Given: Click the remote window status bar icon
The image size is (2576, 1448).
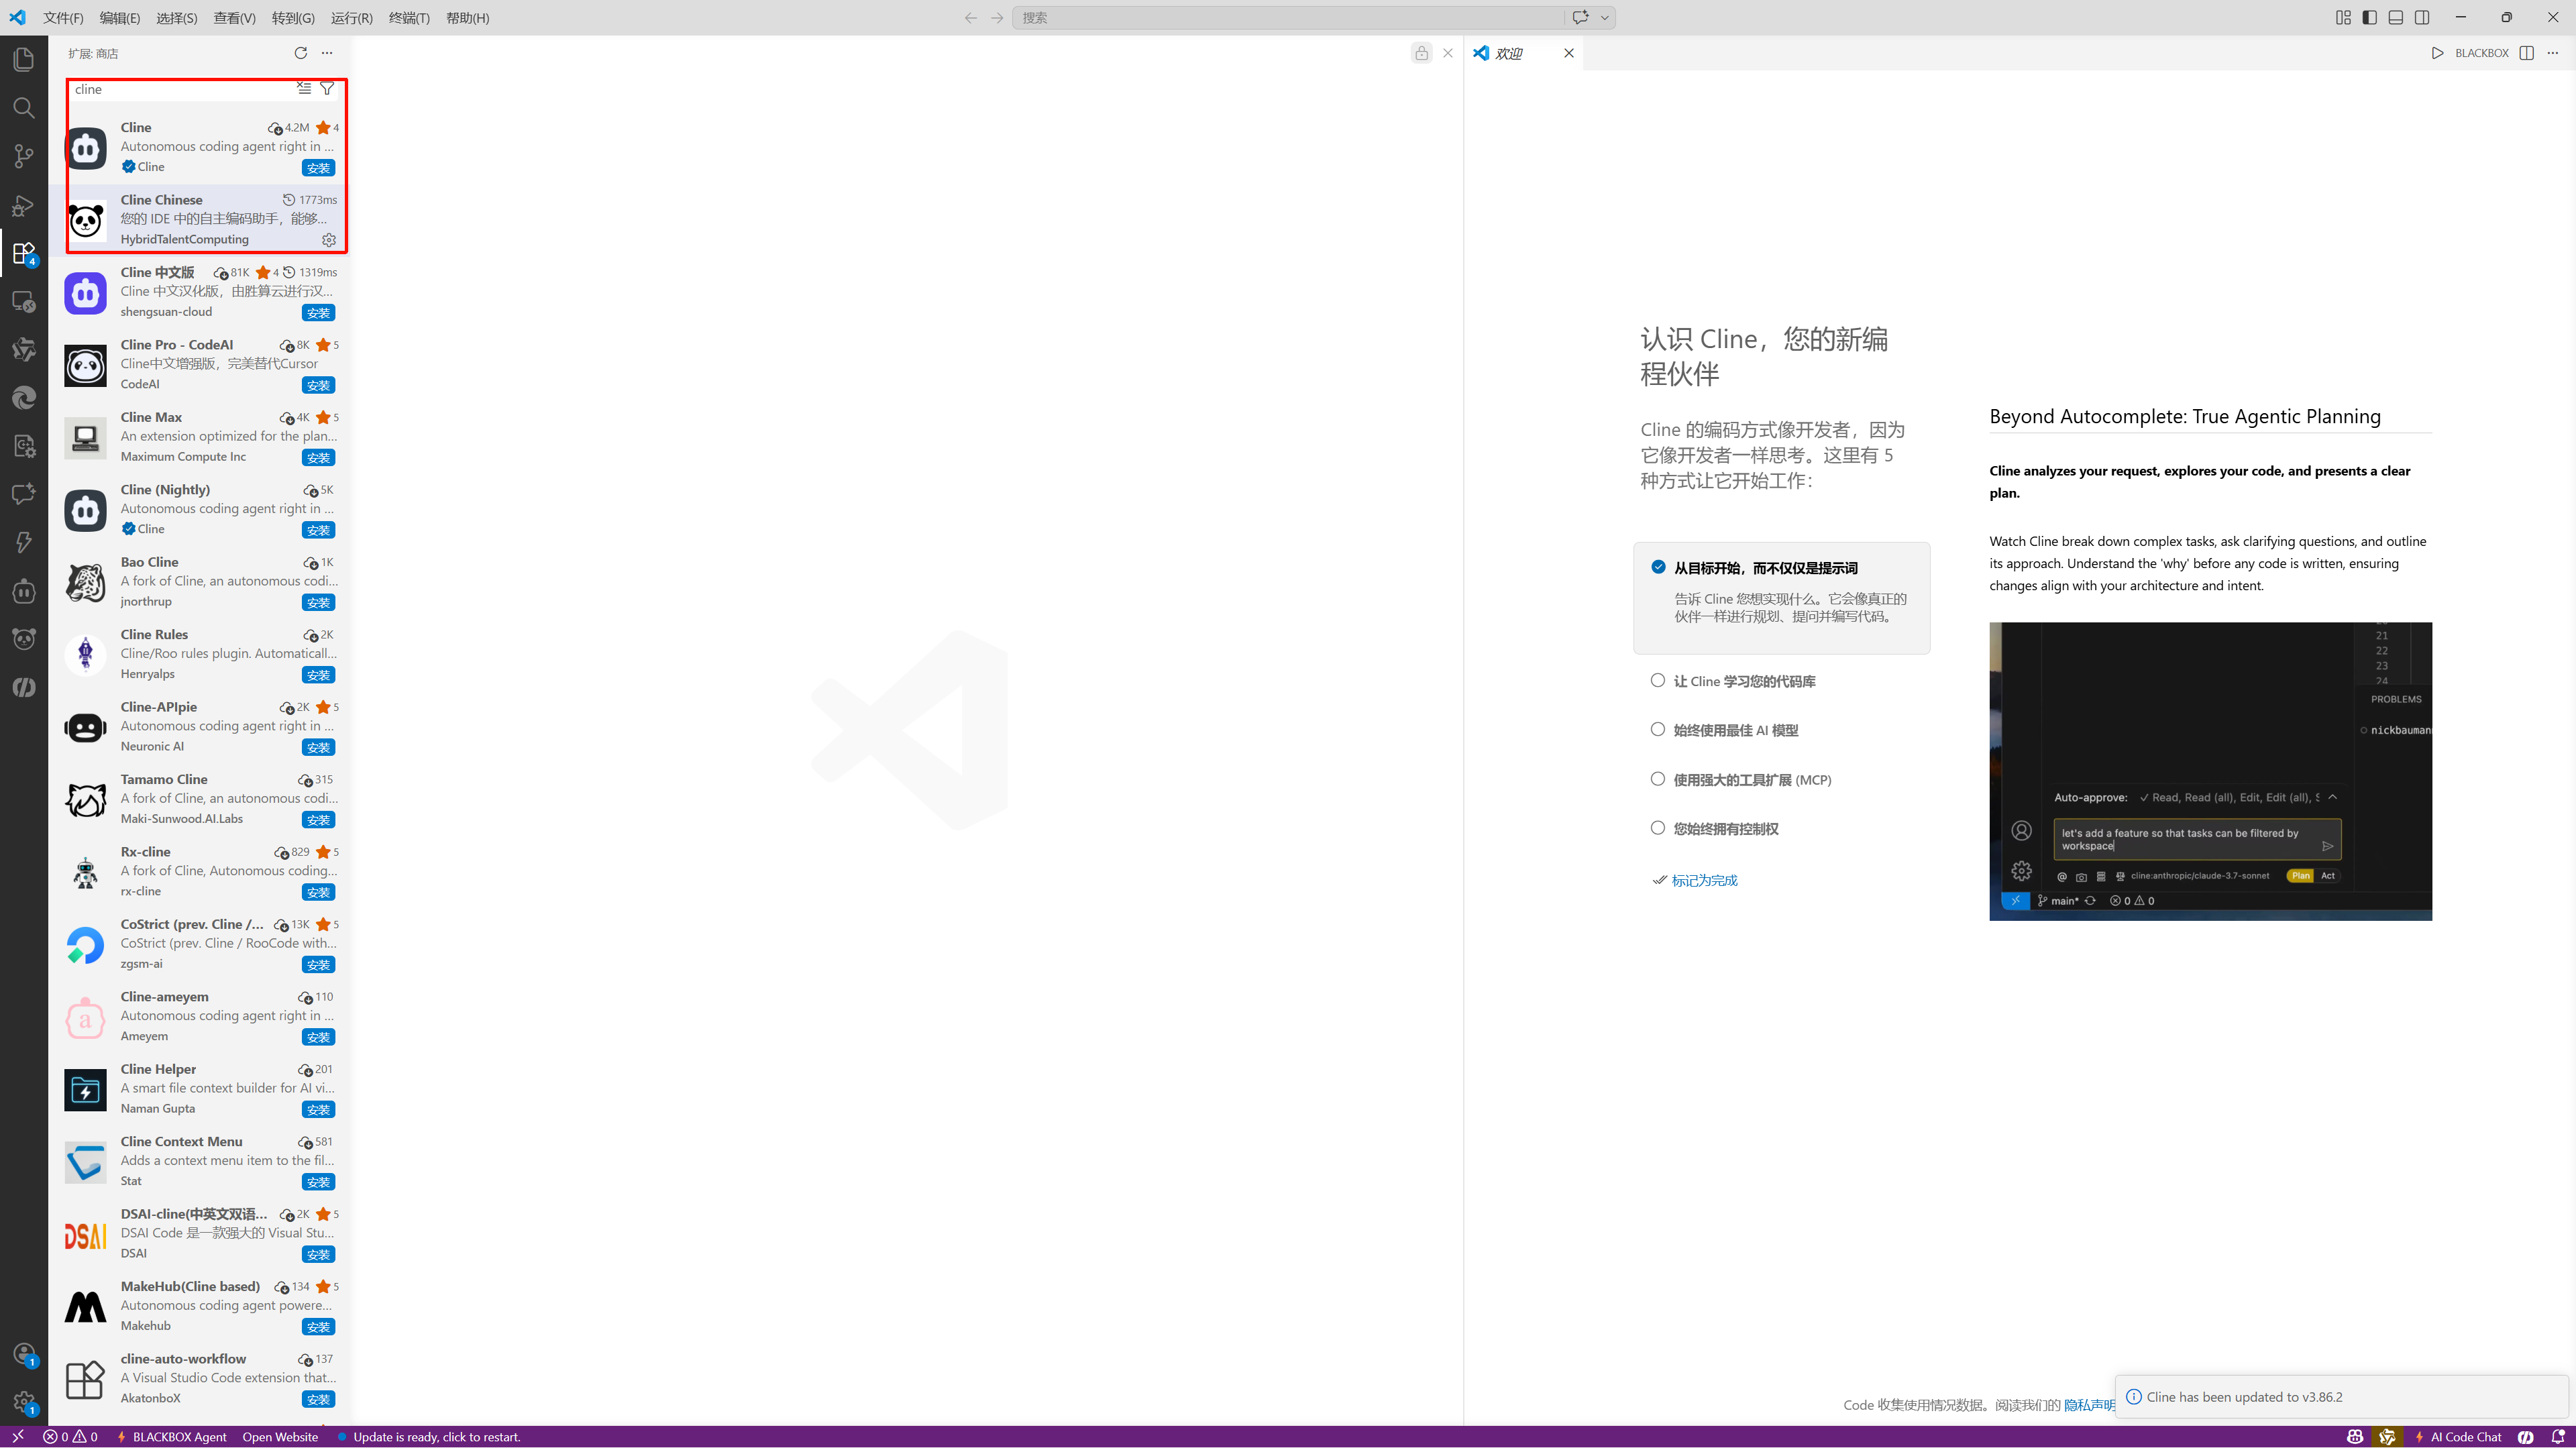Looking at the screenshot, I should pyautogui.click(x=17, y=1437).
